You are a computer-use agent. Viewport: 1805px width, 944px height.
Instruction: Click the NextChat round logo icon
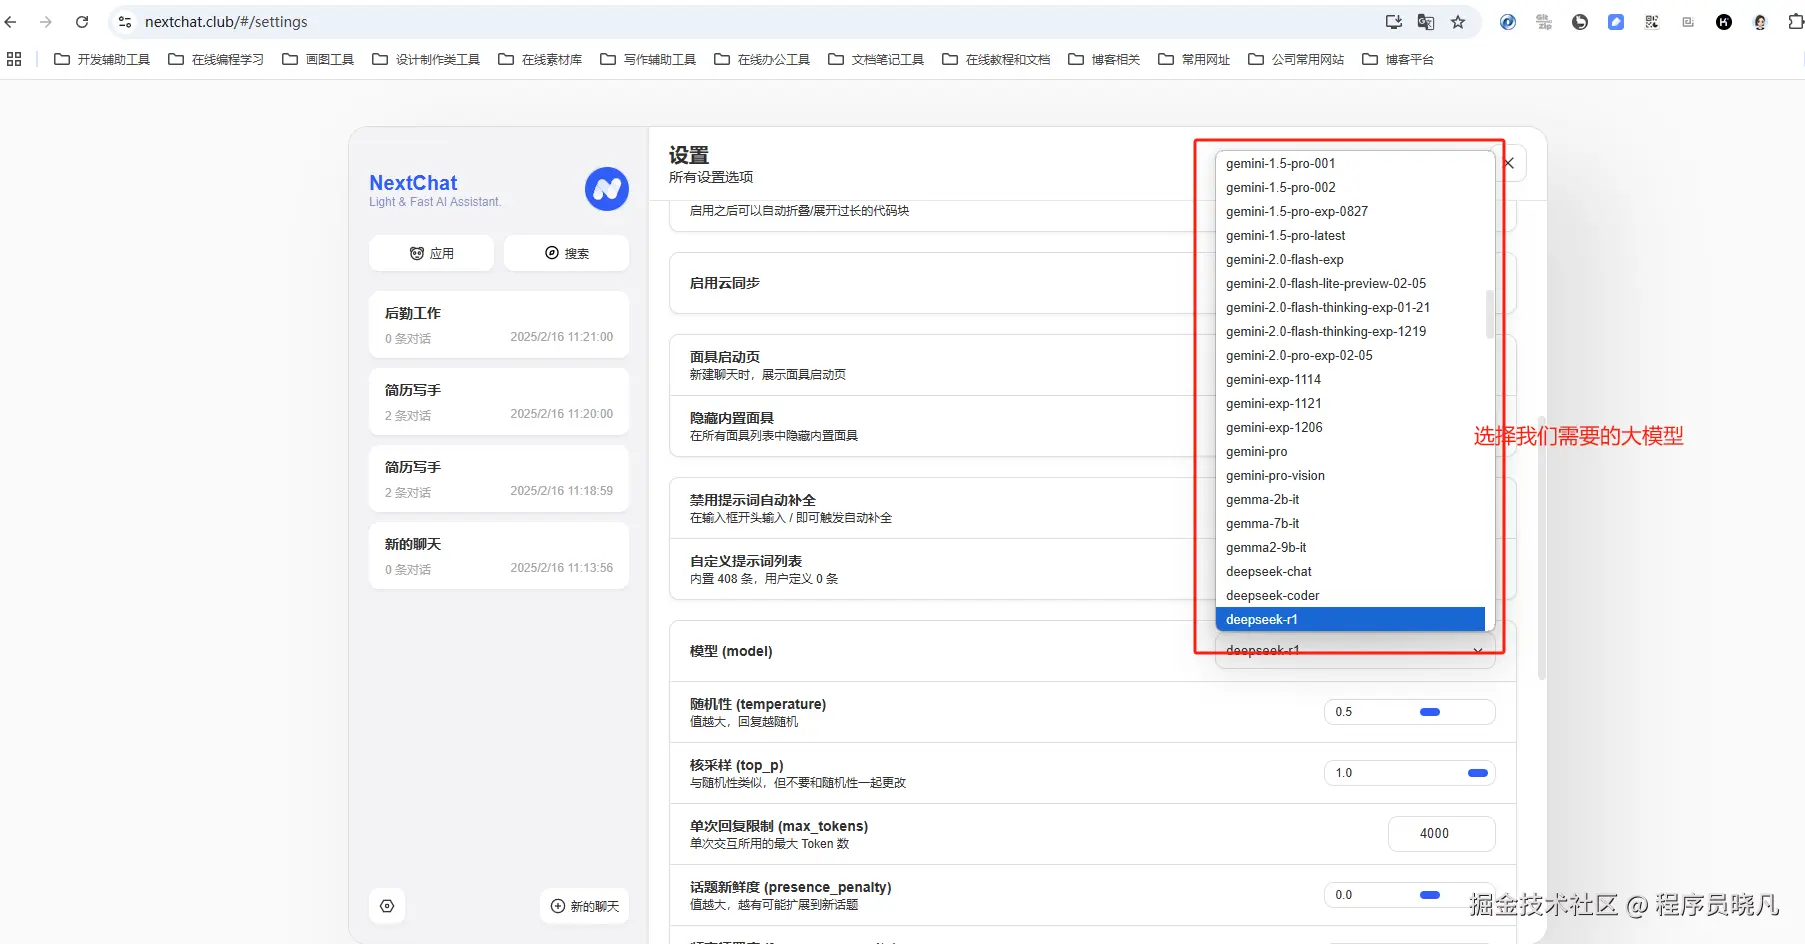pos(607,189)
